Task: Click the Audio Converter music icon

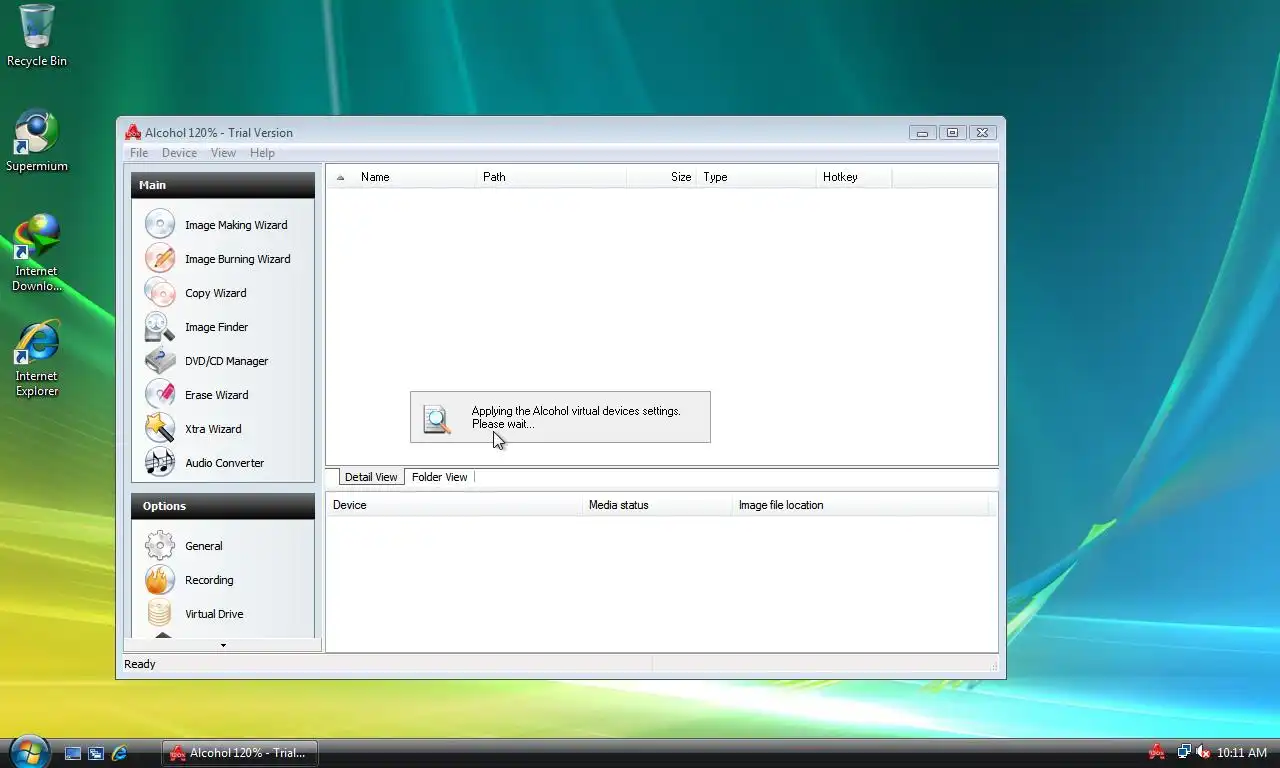Action: tap(160, 462)
